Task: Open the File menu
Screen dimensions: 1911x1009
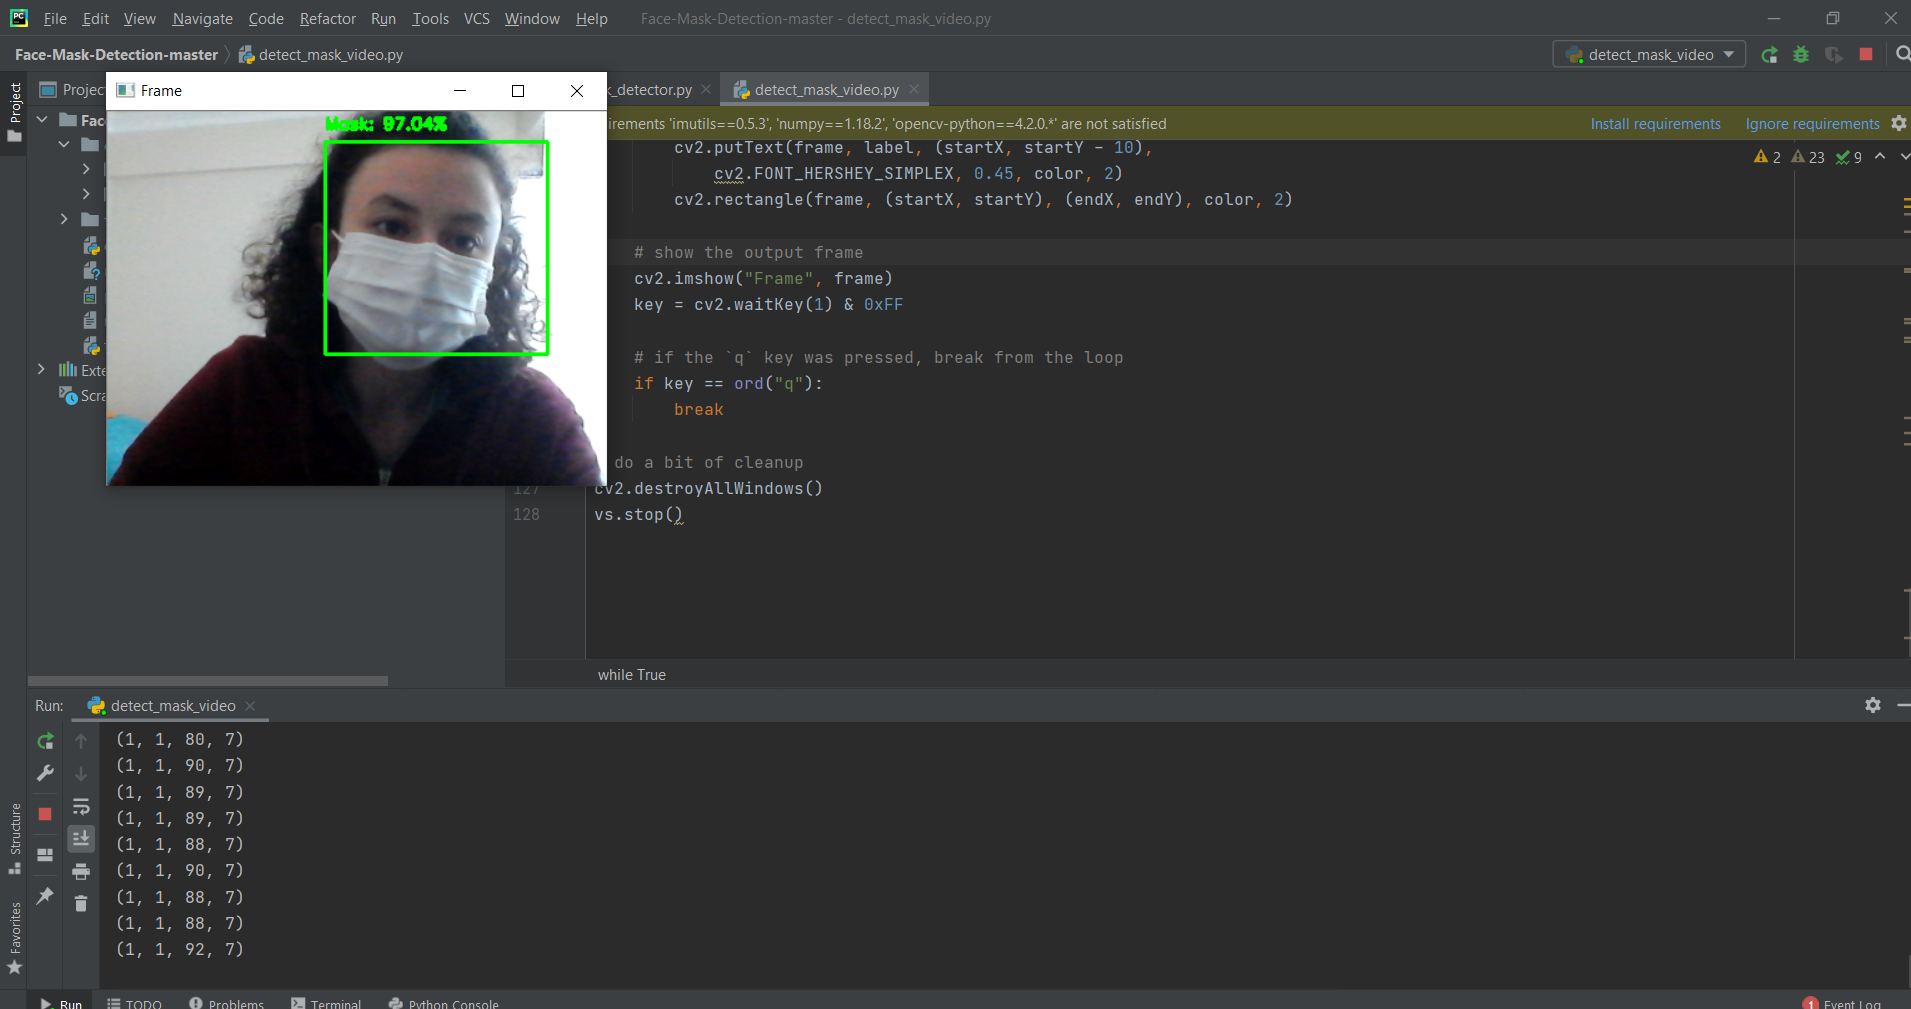Action: pyautogui.click(x=55, y=19)
